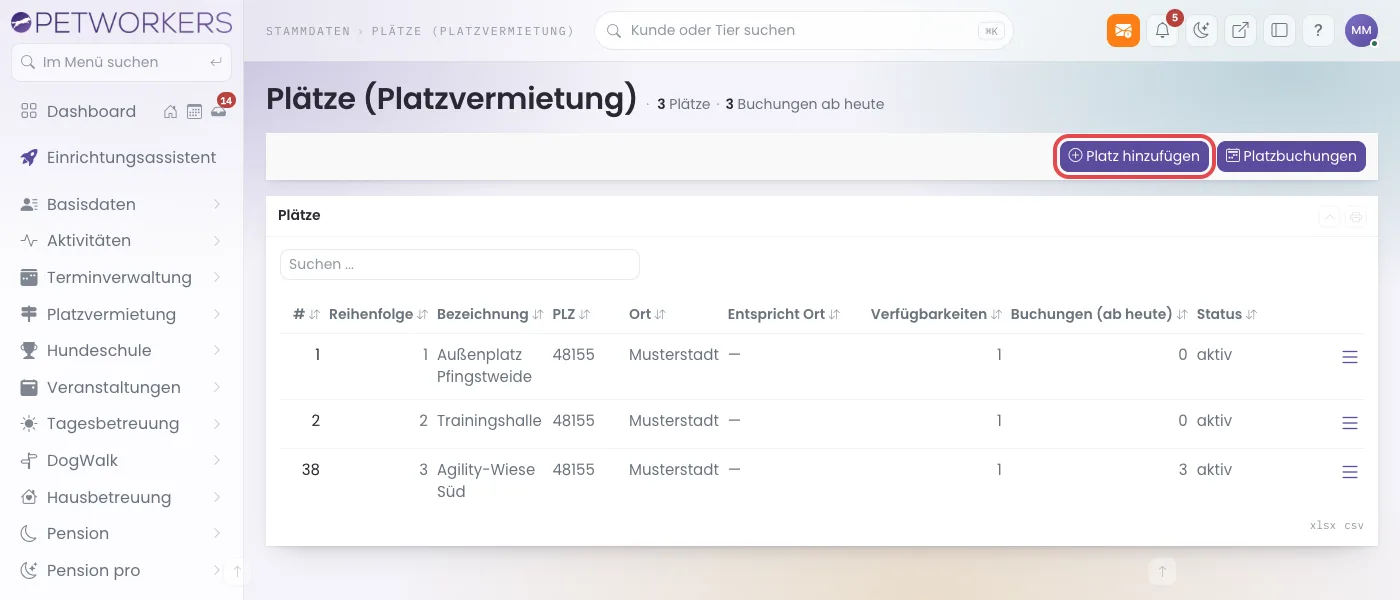
Task: Open Platzbuchungen button
Action: (1291, 156)
